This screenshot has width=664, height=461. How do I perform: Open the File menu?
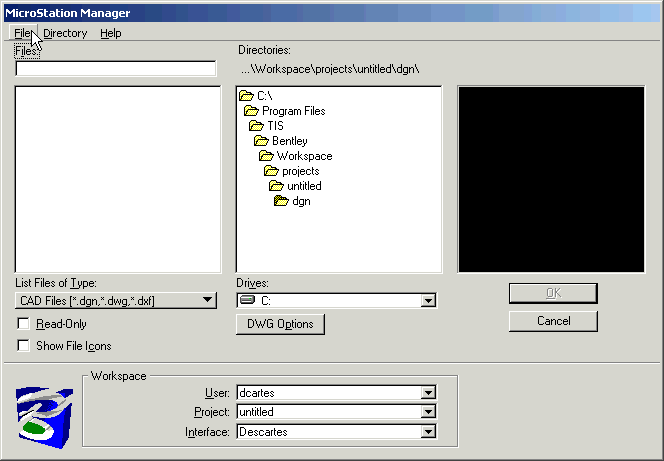pos(22,33)
